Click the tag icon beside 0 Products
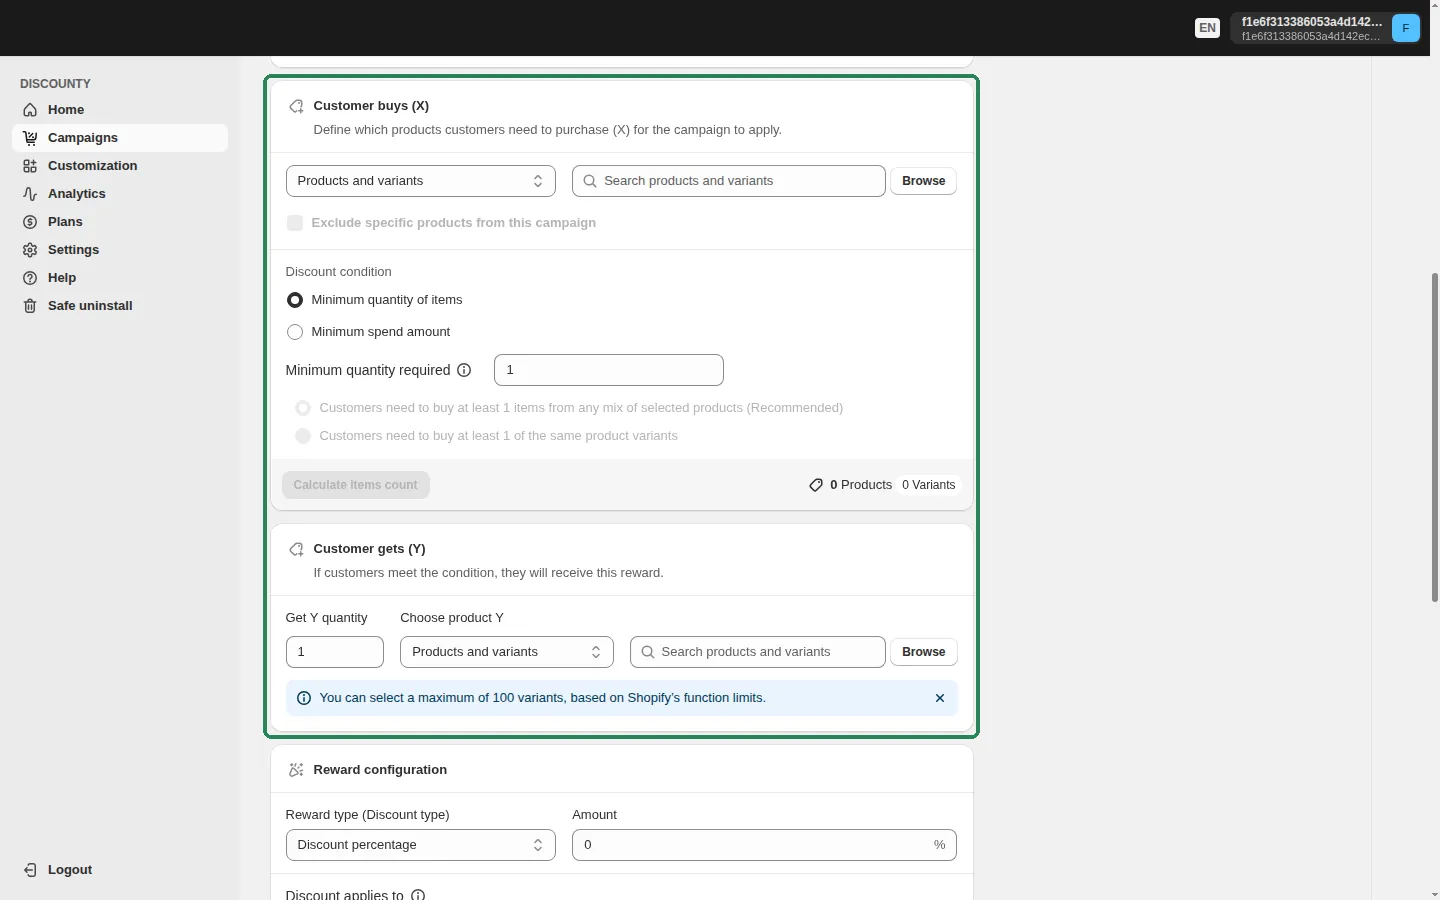1440x900 pixels. (816, 485)
